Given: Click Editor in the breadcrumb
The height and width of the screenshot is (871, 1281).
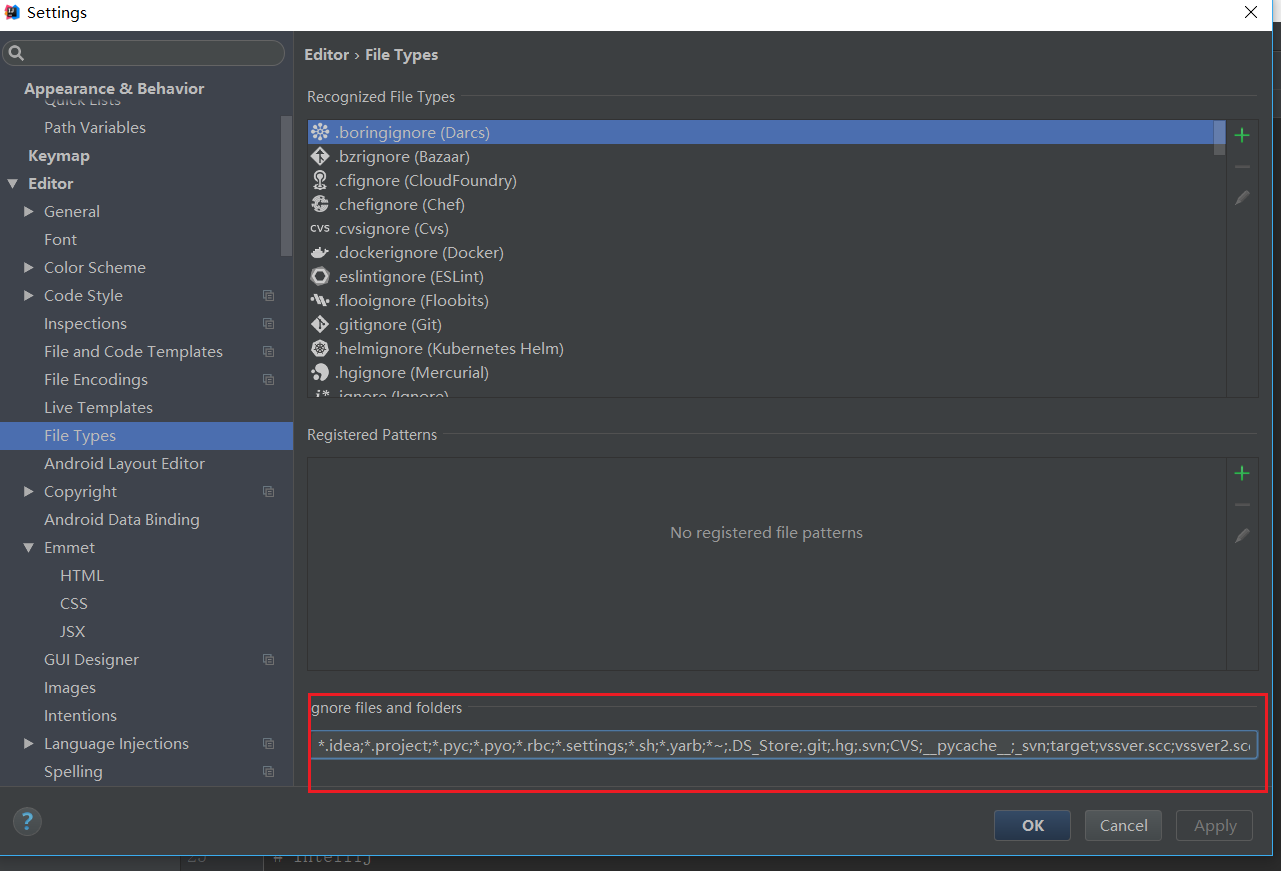Looking at the screenshot, I should (x=327, y=55).
